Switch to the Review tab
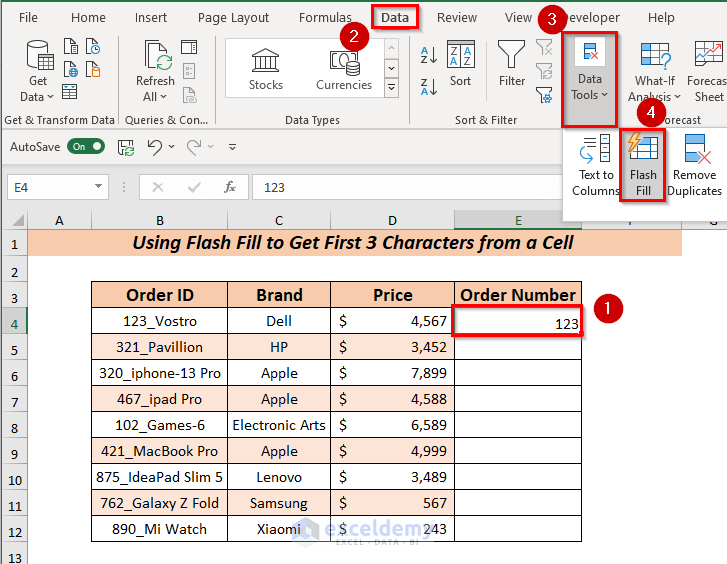This screenshot has height=564, width=727. click(x=457, y=18)
